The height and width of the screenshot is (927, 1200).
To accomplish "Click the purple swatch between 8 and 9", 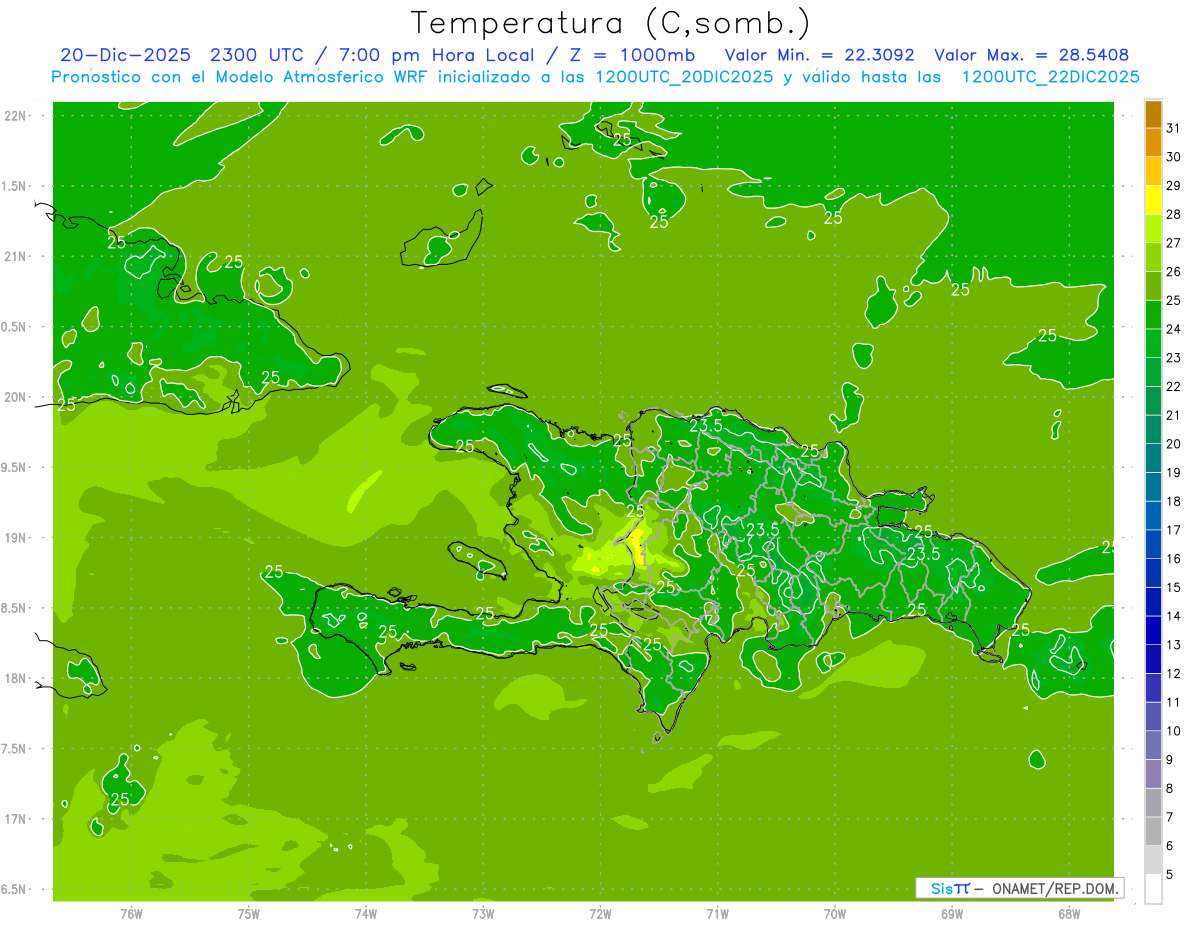I will pos(1153,775).
